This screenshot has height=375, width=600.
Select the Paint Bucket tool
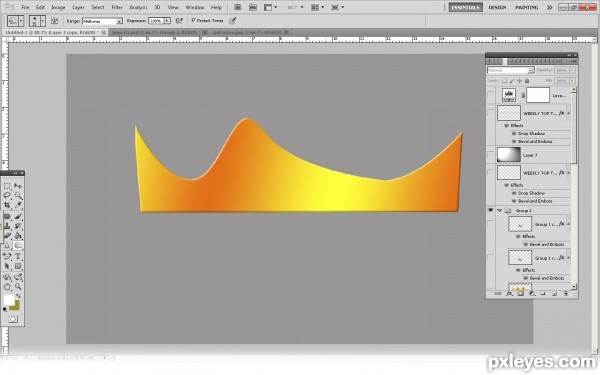point(18,236)
